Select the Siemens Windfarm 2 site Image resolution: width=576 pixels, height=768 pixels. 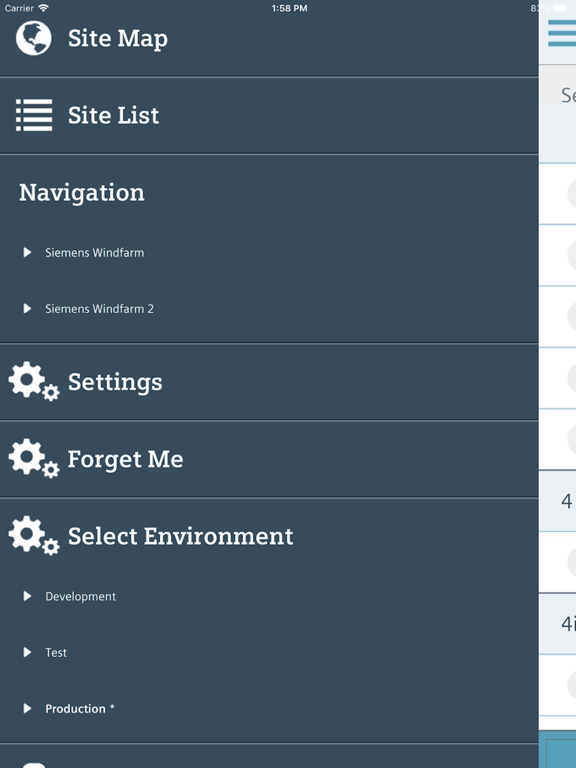point(99,309)
